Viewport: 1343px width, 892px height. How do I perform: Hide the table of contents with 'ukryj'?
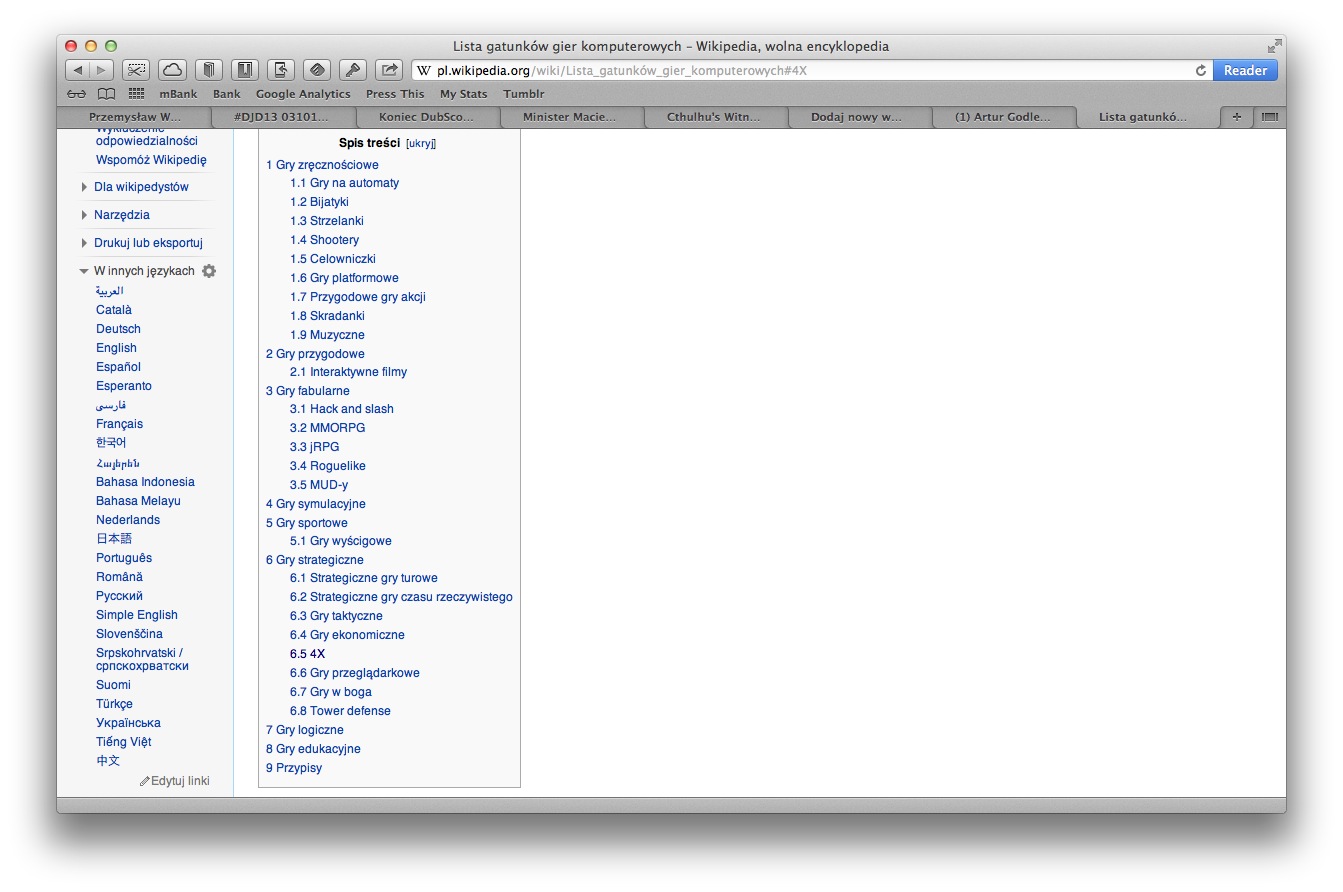[x=421, y=144]
